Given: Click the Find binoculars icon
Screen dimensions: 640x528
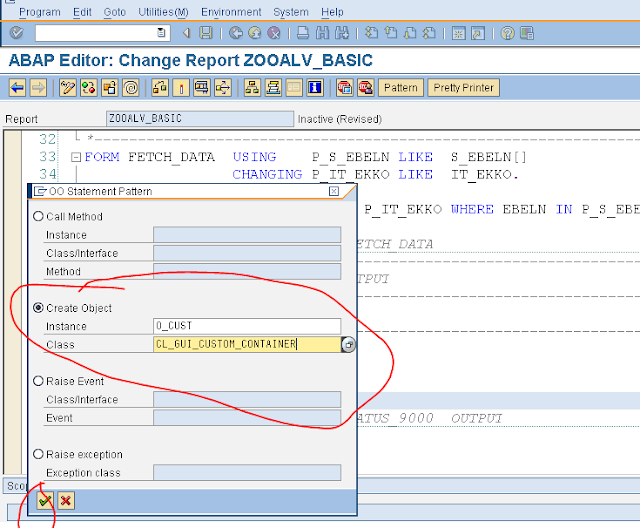Looking at the screenshot, I should pos(322,33).
